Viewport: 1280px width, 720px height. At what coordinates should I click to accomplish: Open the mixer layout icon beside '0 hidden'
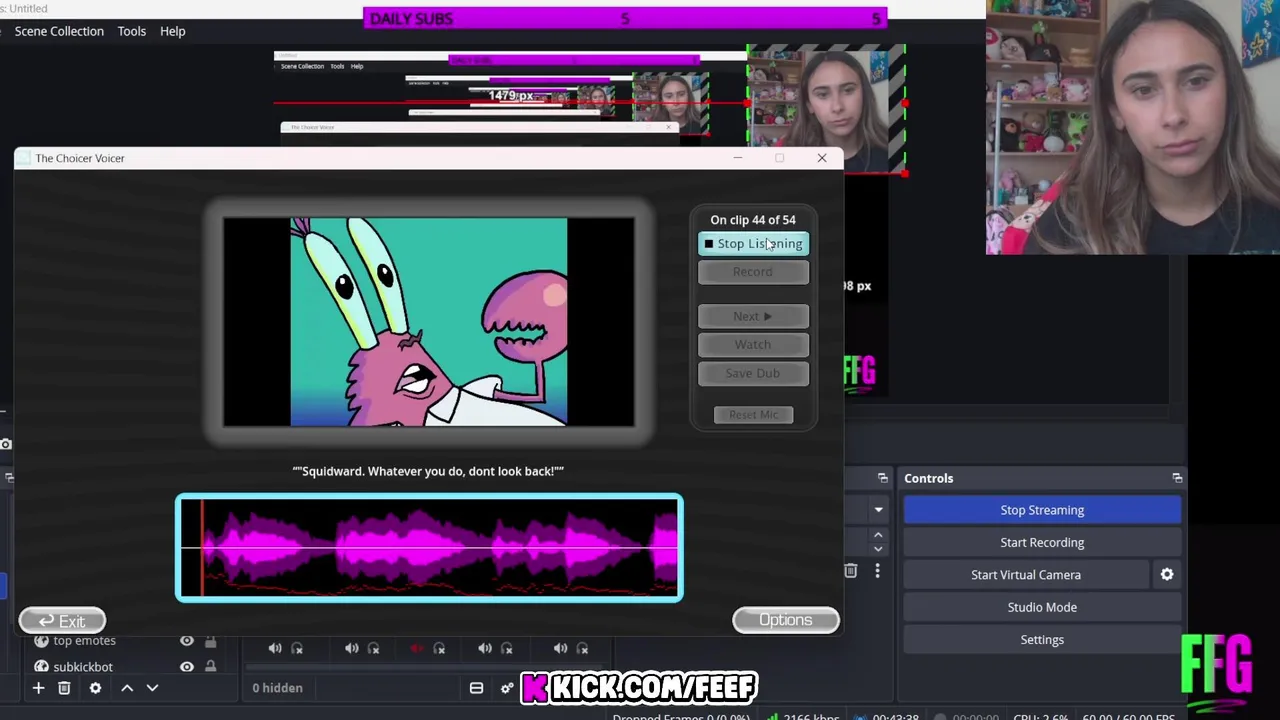pos(476,688)
